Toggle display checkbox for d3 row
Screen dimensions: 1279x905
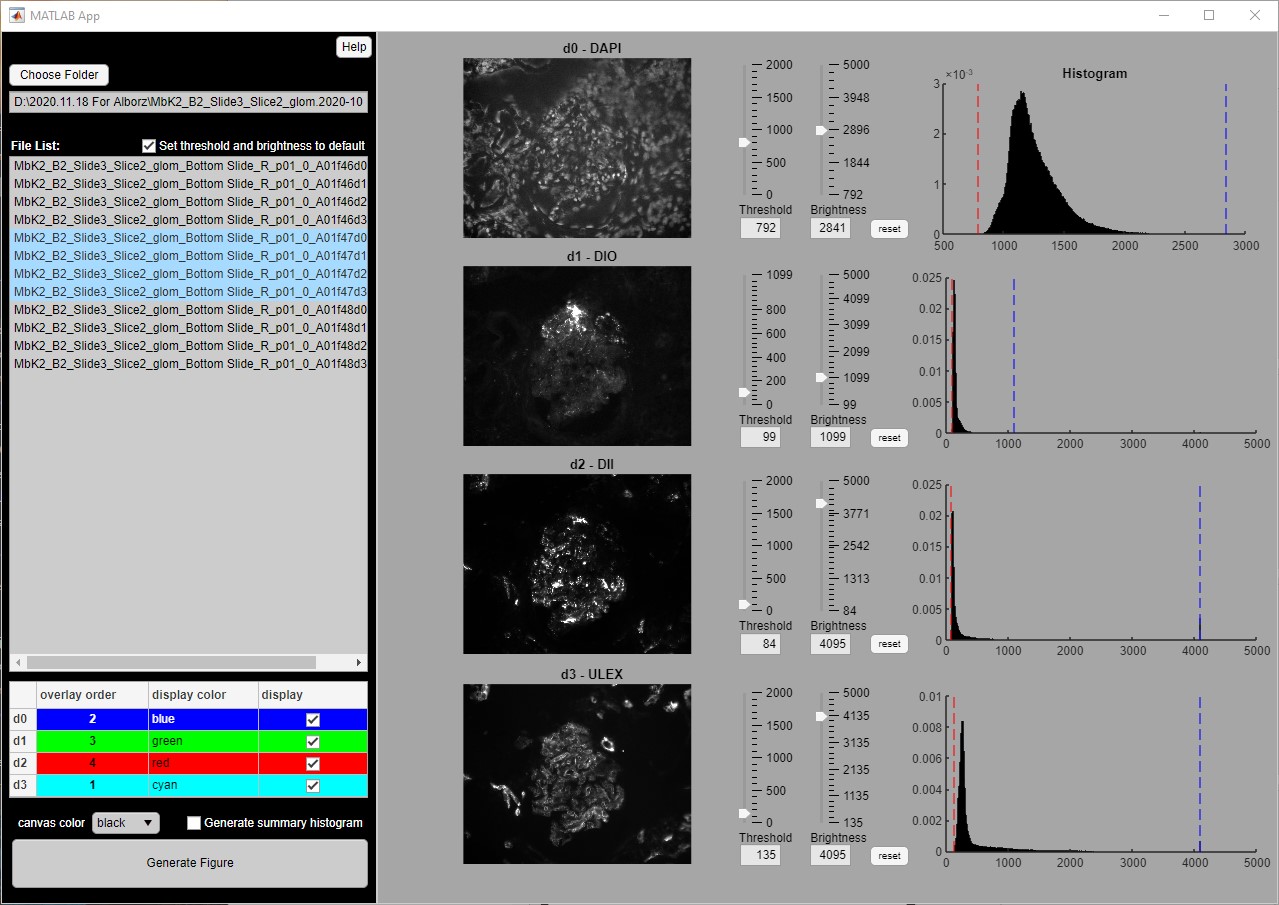click(313, 786)
